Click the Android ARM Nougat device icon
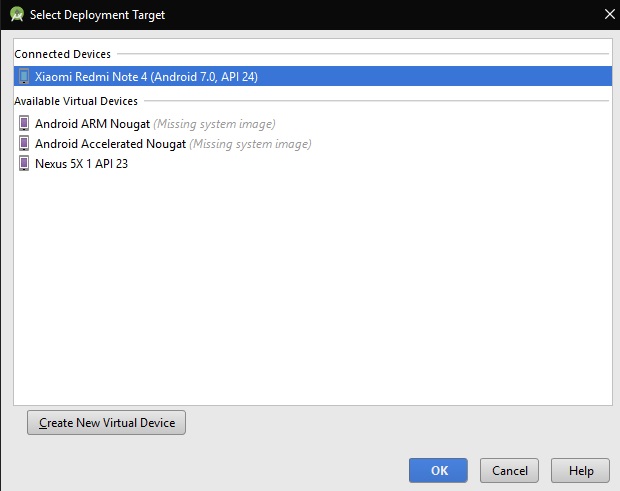Screen dimensions: 620x491 [x=24, y=124]
